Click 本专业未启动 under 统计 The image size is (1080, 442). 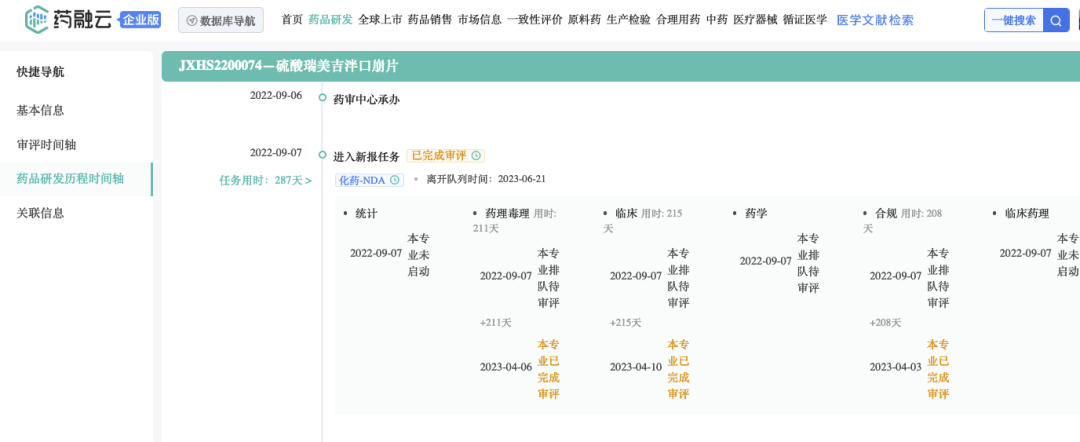(x=419, y=255)
